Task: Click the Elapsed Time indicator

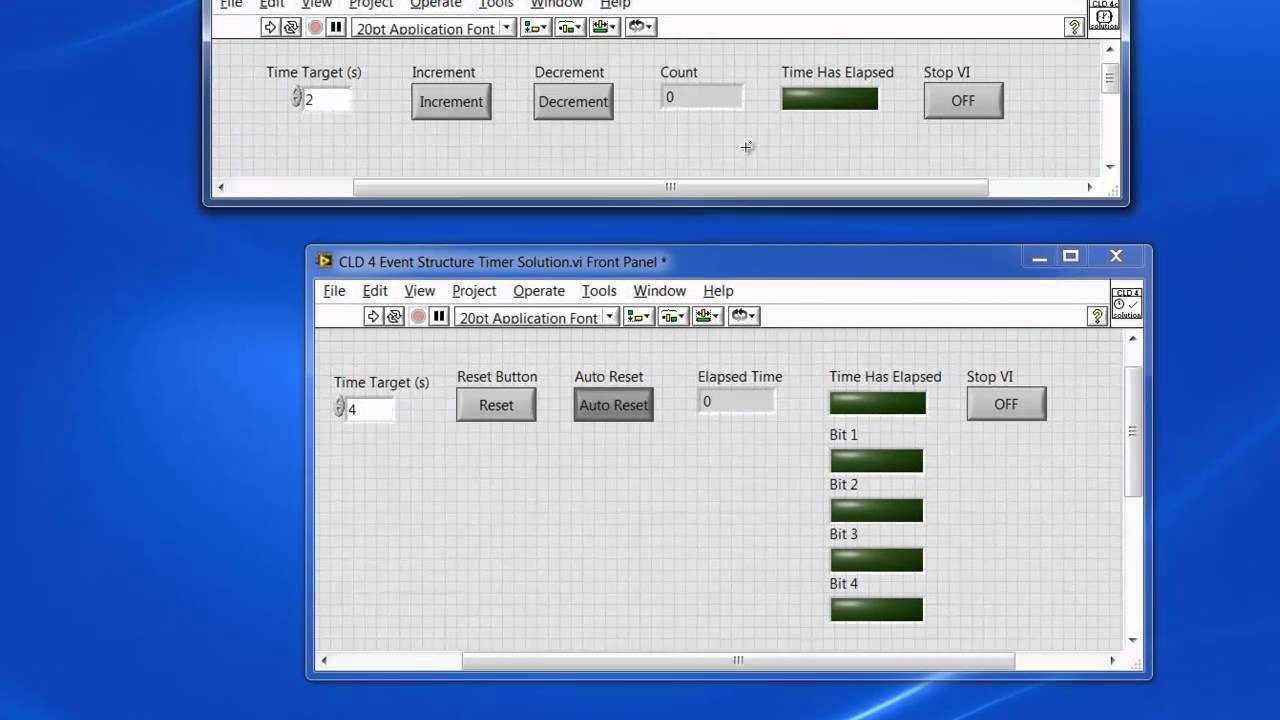Action: [737, 401]
